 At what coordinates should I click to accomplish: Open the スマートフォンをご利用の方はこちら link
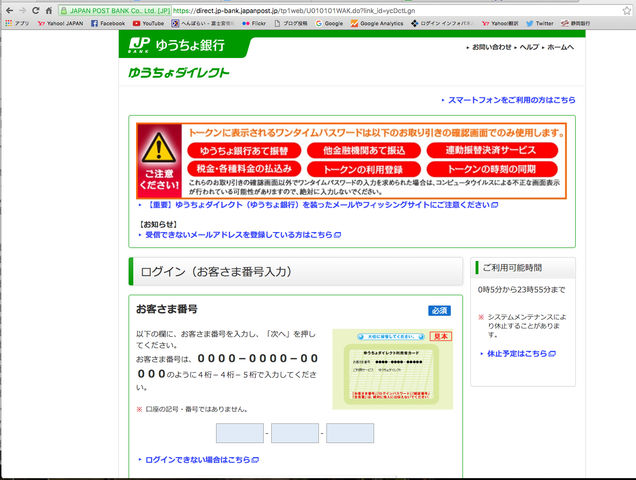click(511, 100)
